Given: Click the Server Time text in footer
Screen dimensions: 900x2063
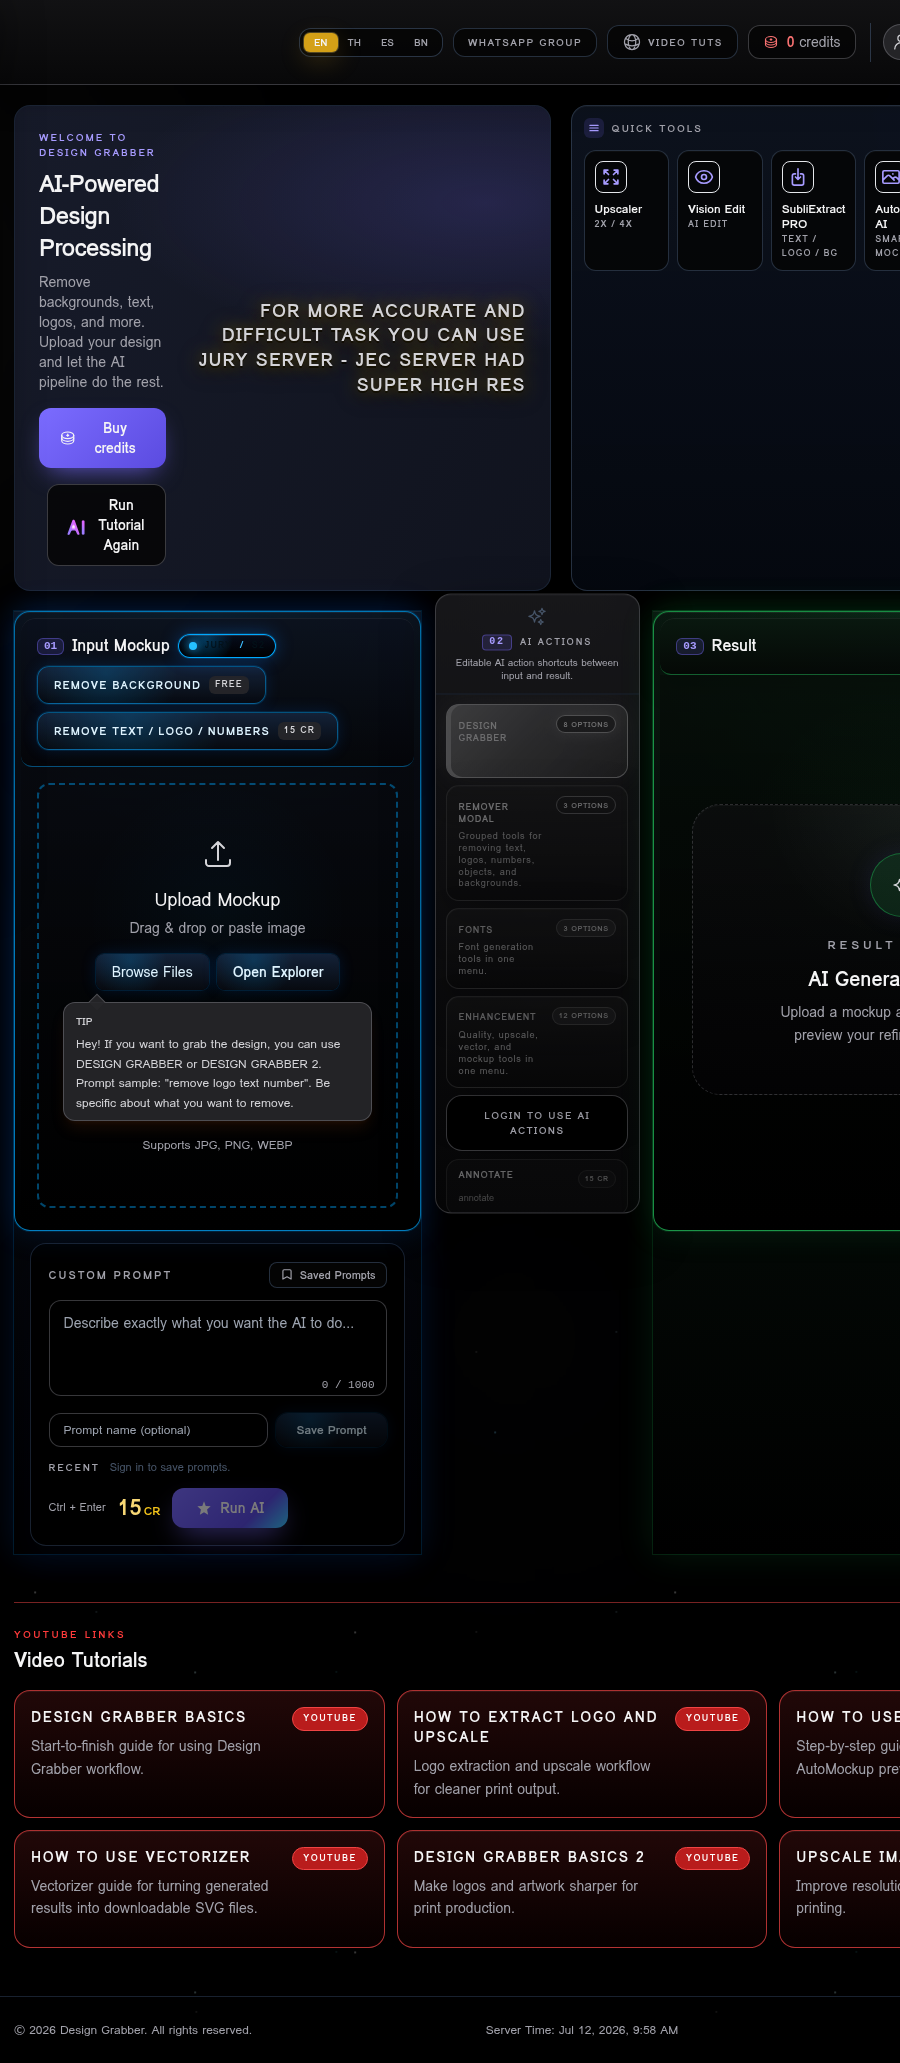Looking at the screenshot, I should (582, 2030).
